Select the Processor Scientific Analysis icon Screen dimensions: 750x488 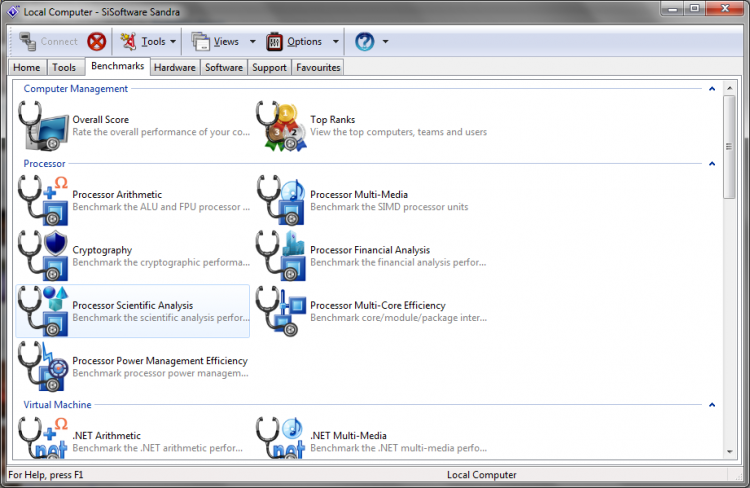[43, 311]
